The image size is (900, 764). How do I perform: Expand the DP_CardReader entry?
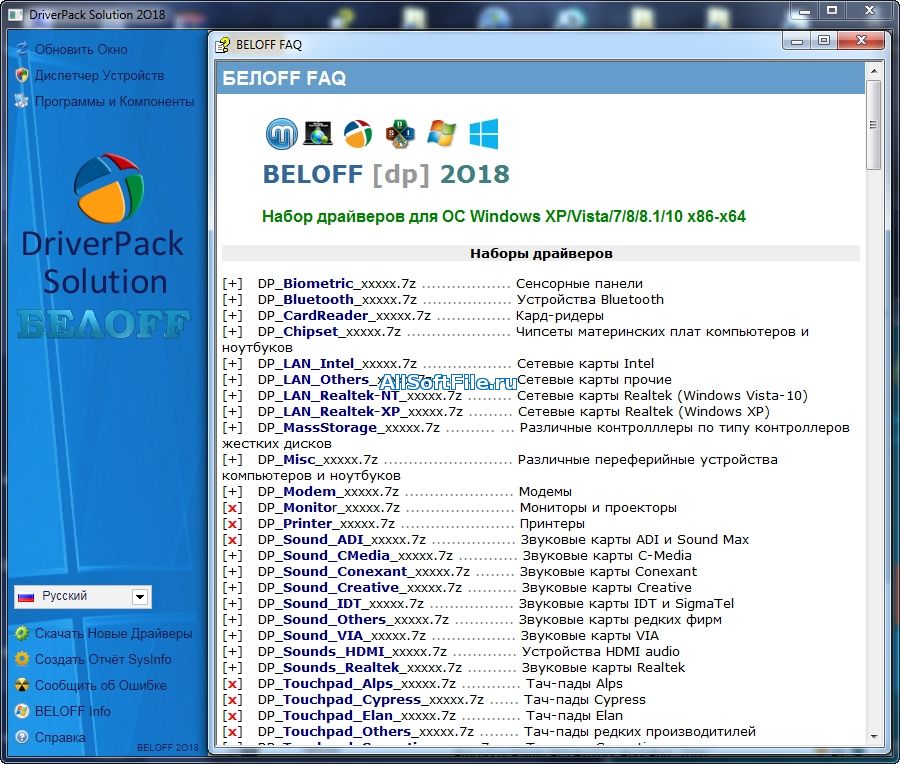[232, 316]
